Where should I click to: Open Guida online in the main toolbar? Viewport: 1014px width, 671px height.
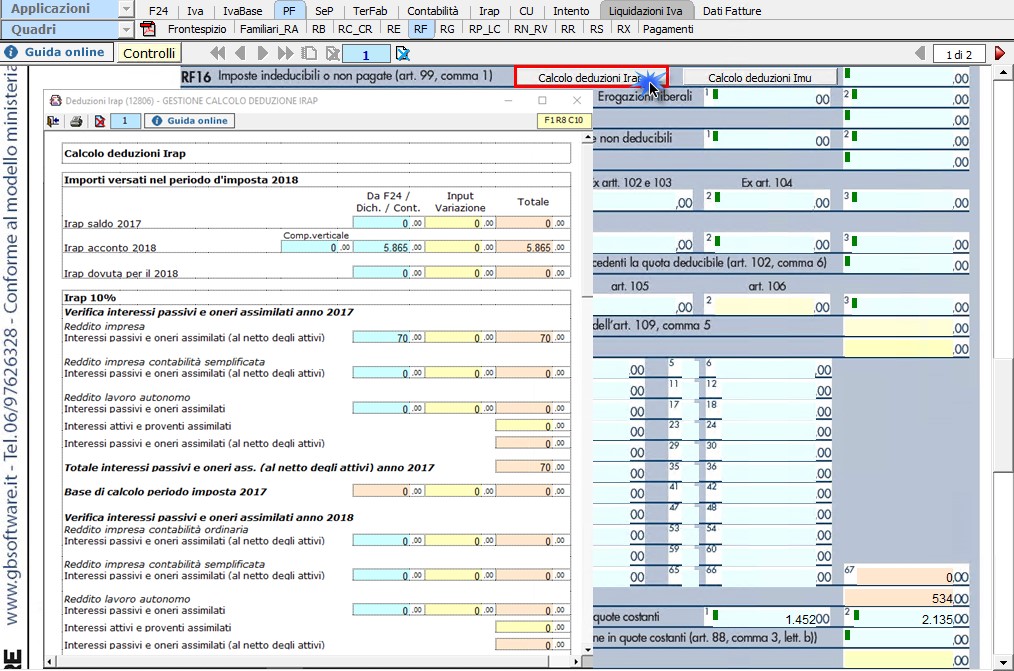pyautogui.click(x=56, y=52)
